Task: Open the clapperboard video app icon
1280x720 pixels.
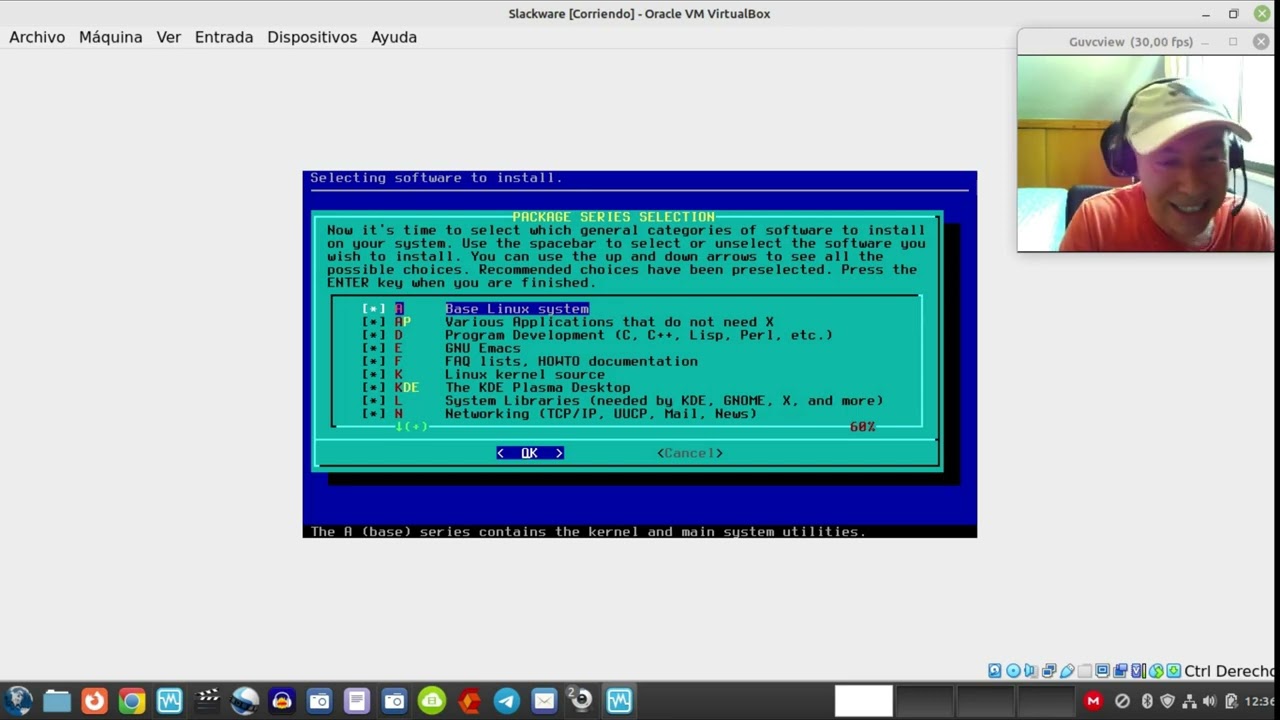Action: point(207,701)
